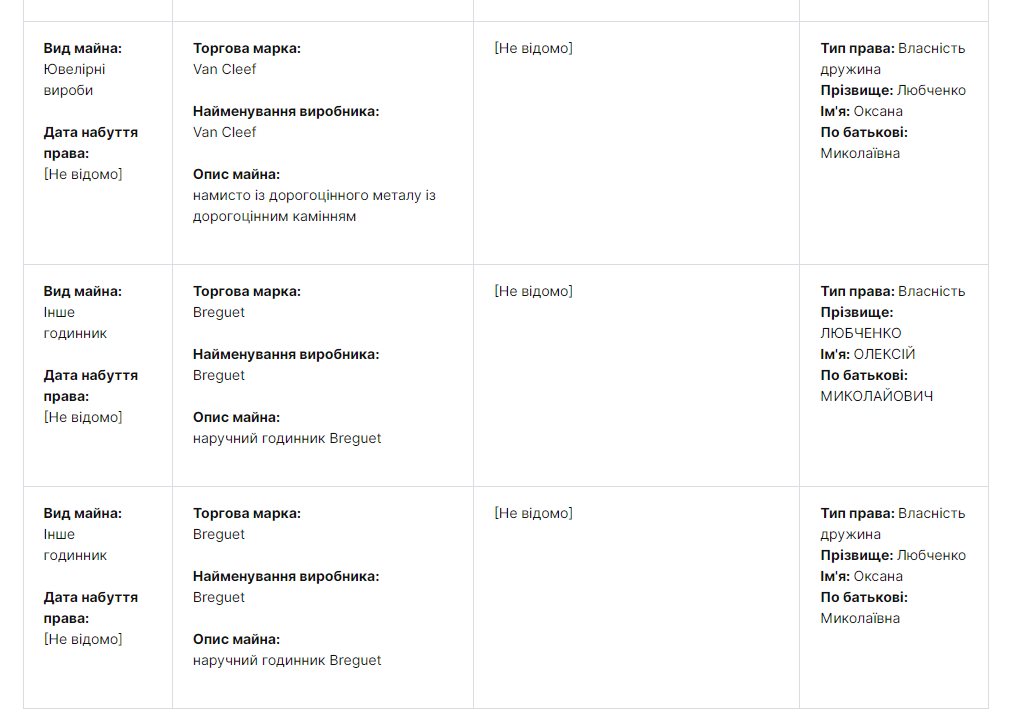The width and height of the screenshot is (1012, 715).
Task: Click Van Cleef value under "Найменування виробника"
Action: 225,132
